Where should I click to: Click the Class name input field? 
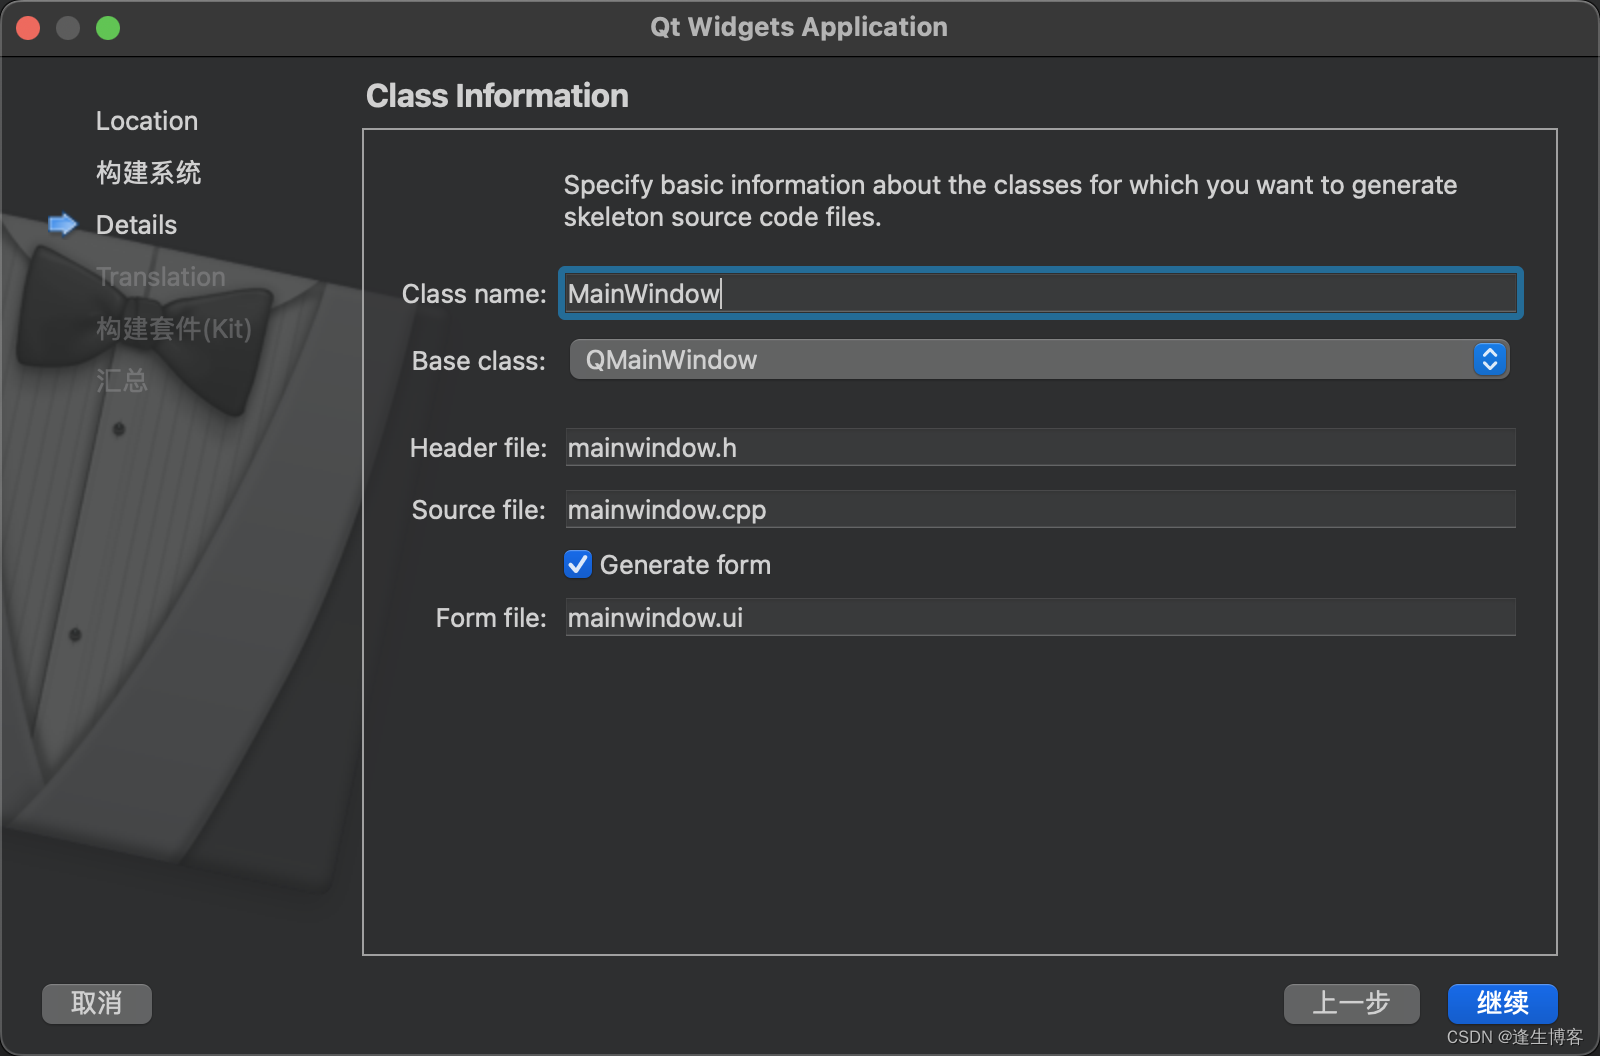coord(1040,293)
